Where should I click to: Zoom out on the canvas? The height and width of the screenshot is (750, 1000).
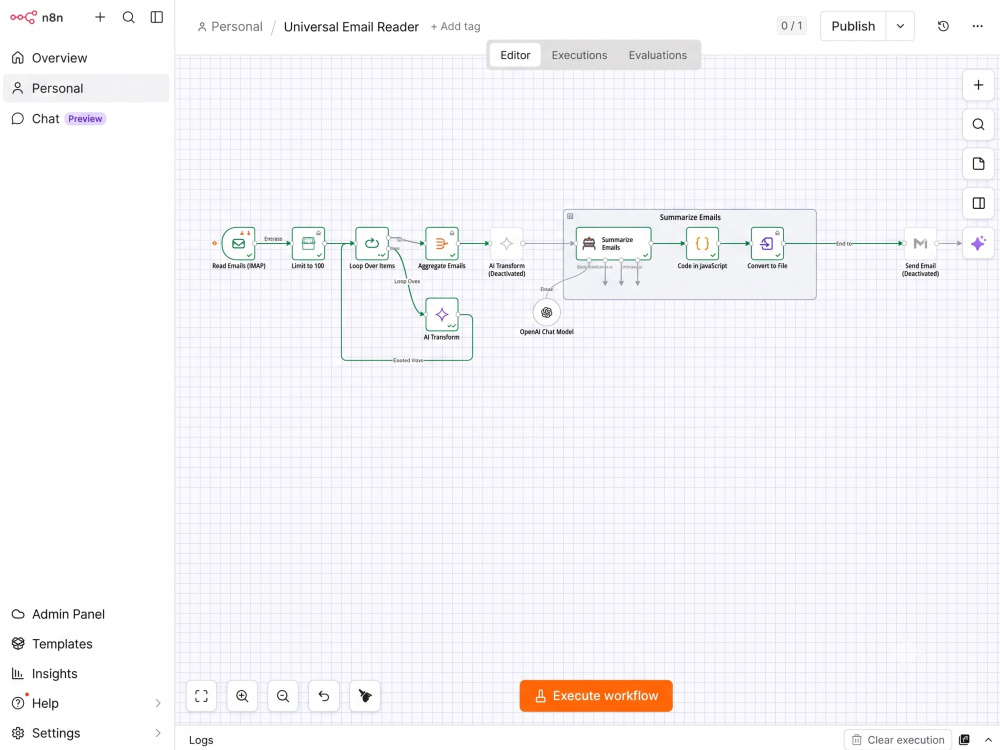[283, 696]
